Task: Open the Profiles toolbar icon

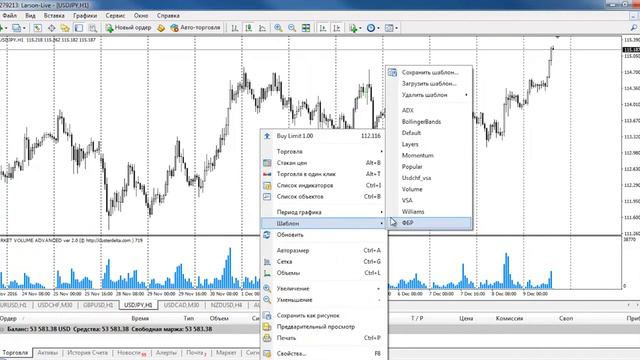Action: (x=16, y=28)
